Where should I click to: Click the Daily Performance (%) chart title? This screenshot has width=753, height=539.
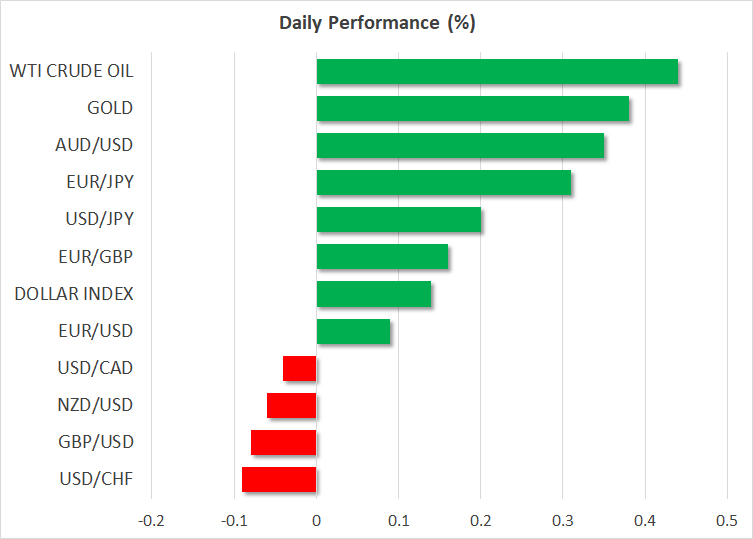(x=376, y=24)
